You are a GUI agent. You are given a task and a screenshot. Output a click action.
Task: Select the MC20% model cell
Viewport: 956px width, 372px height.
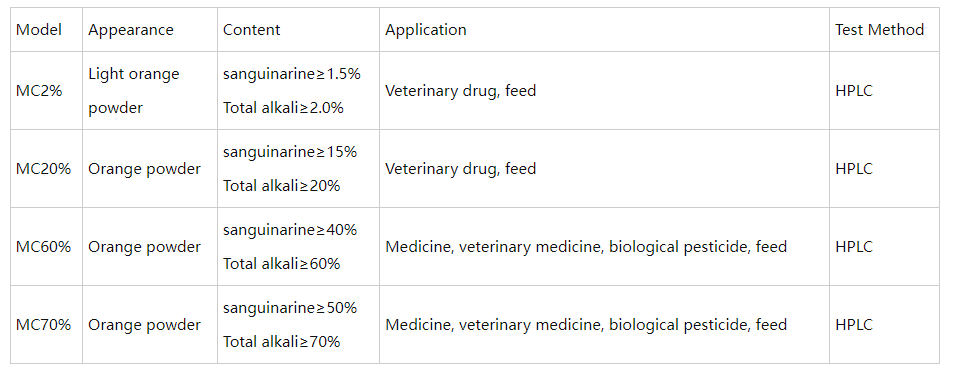[46, 169]
